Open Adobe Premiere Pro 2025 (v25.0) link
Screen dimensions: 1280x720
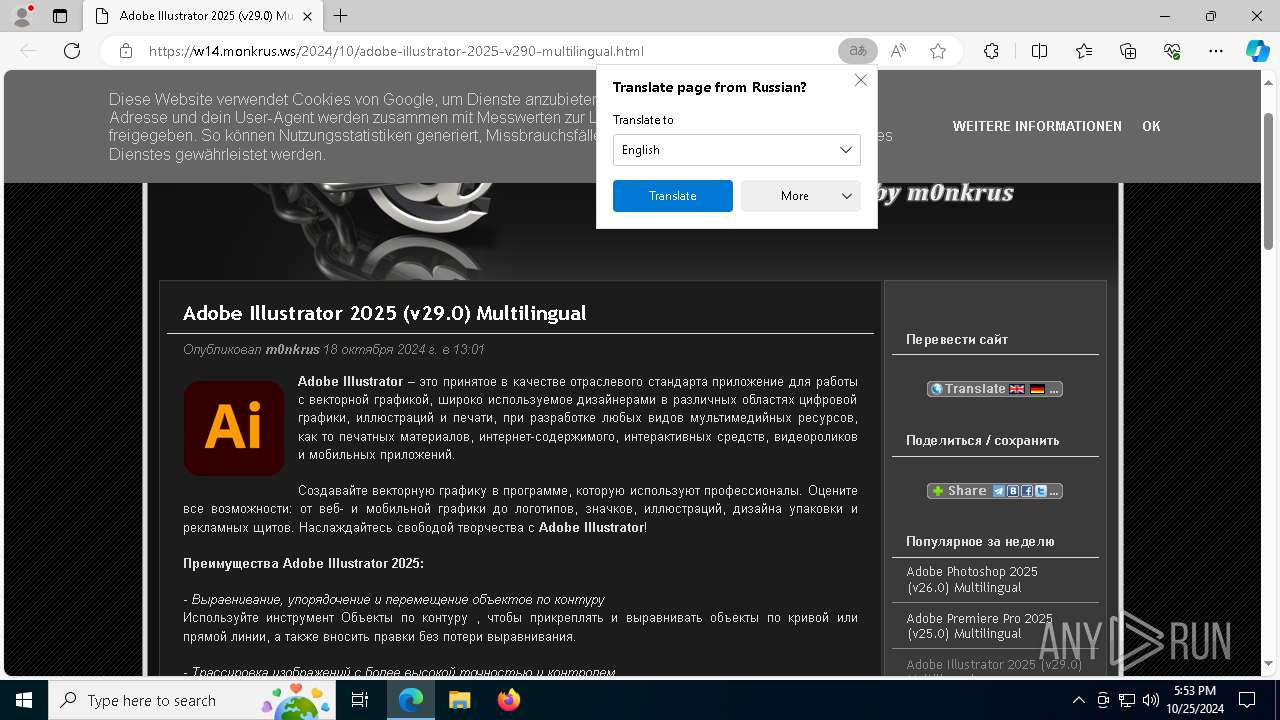tap(979, 626)
